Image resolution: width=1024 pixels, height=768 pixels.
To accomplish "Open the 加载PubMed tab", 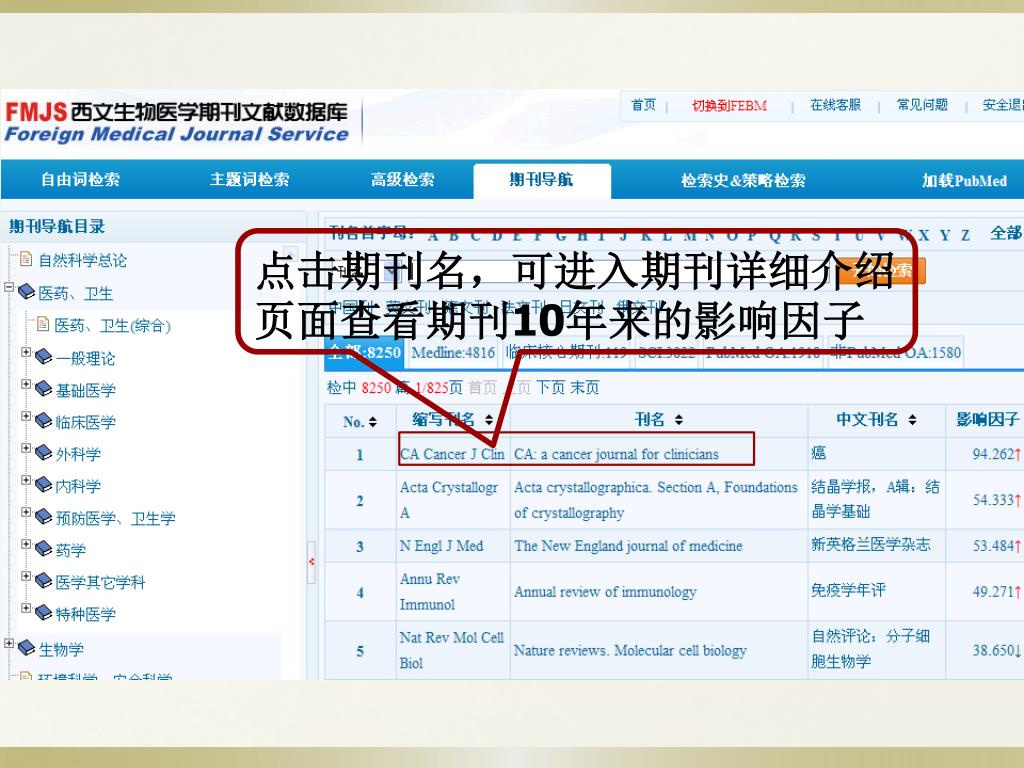I will (x=964, y=180).
